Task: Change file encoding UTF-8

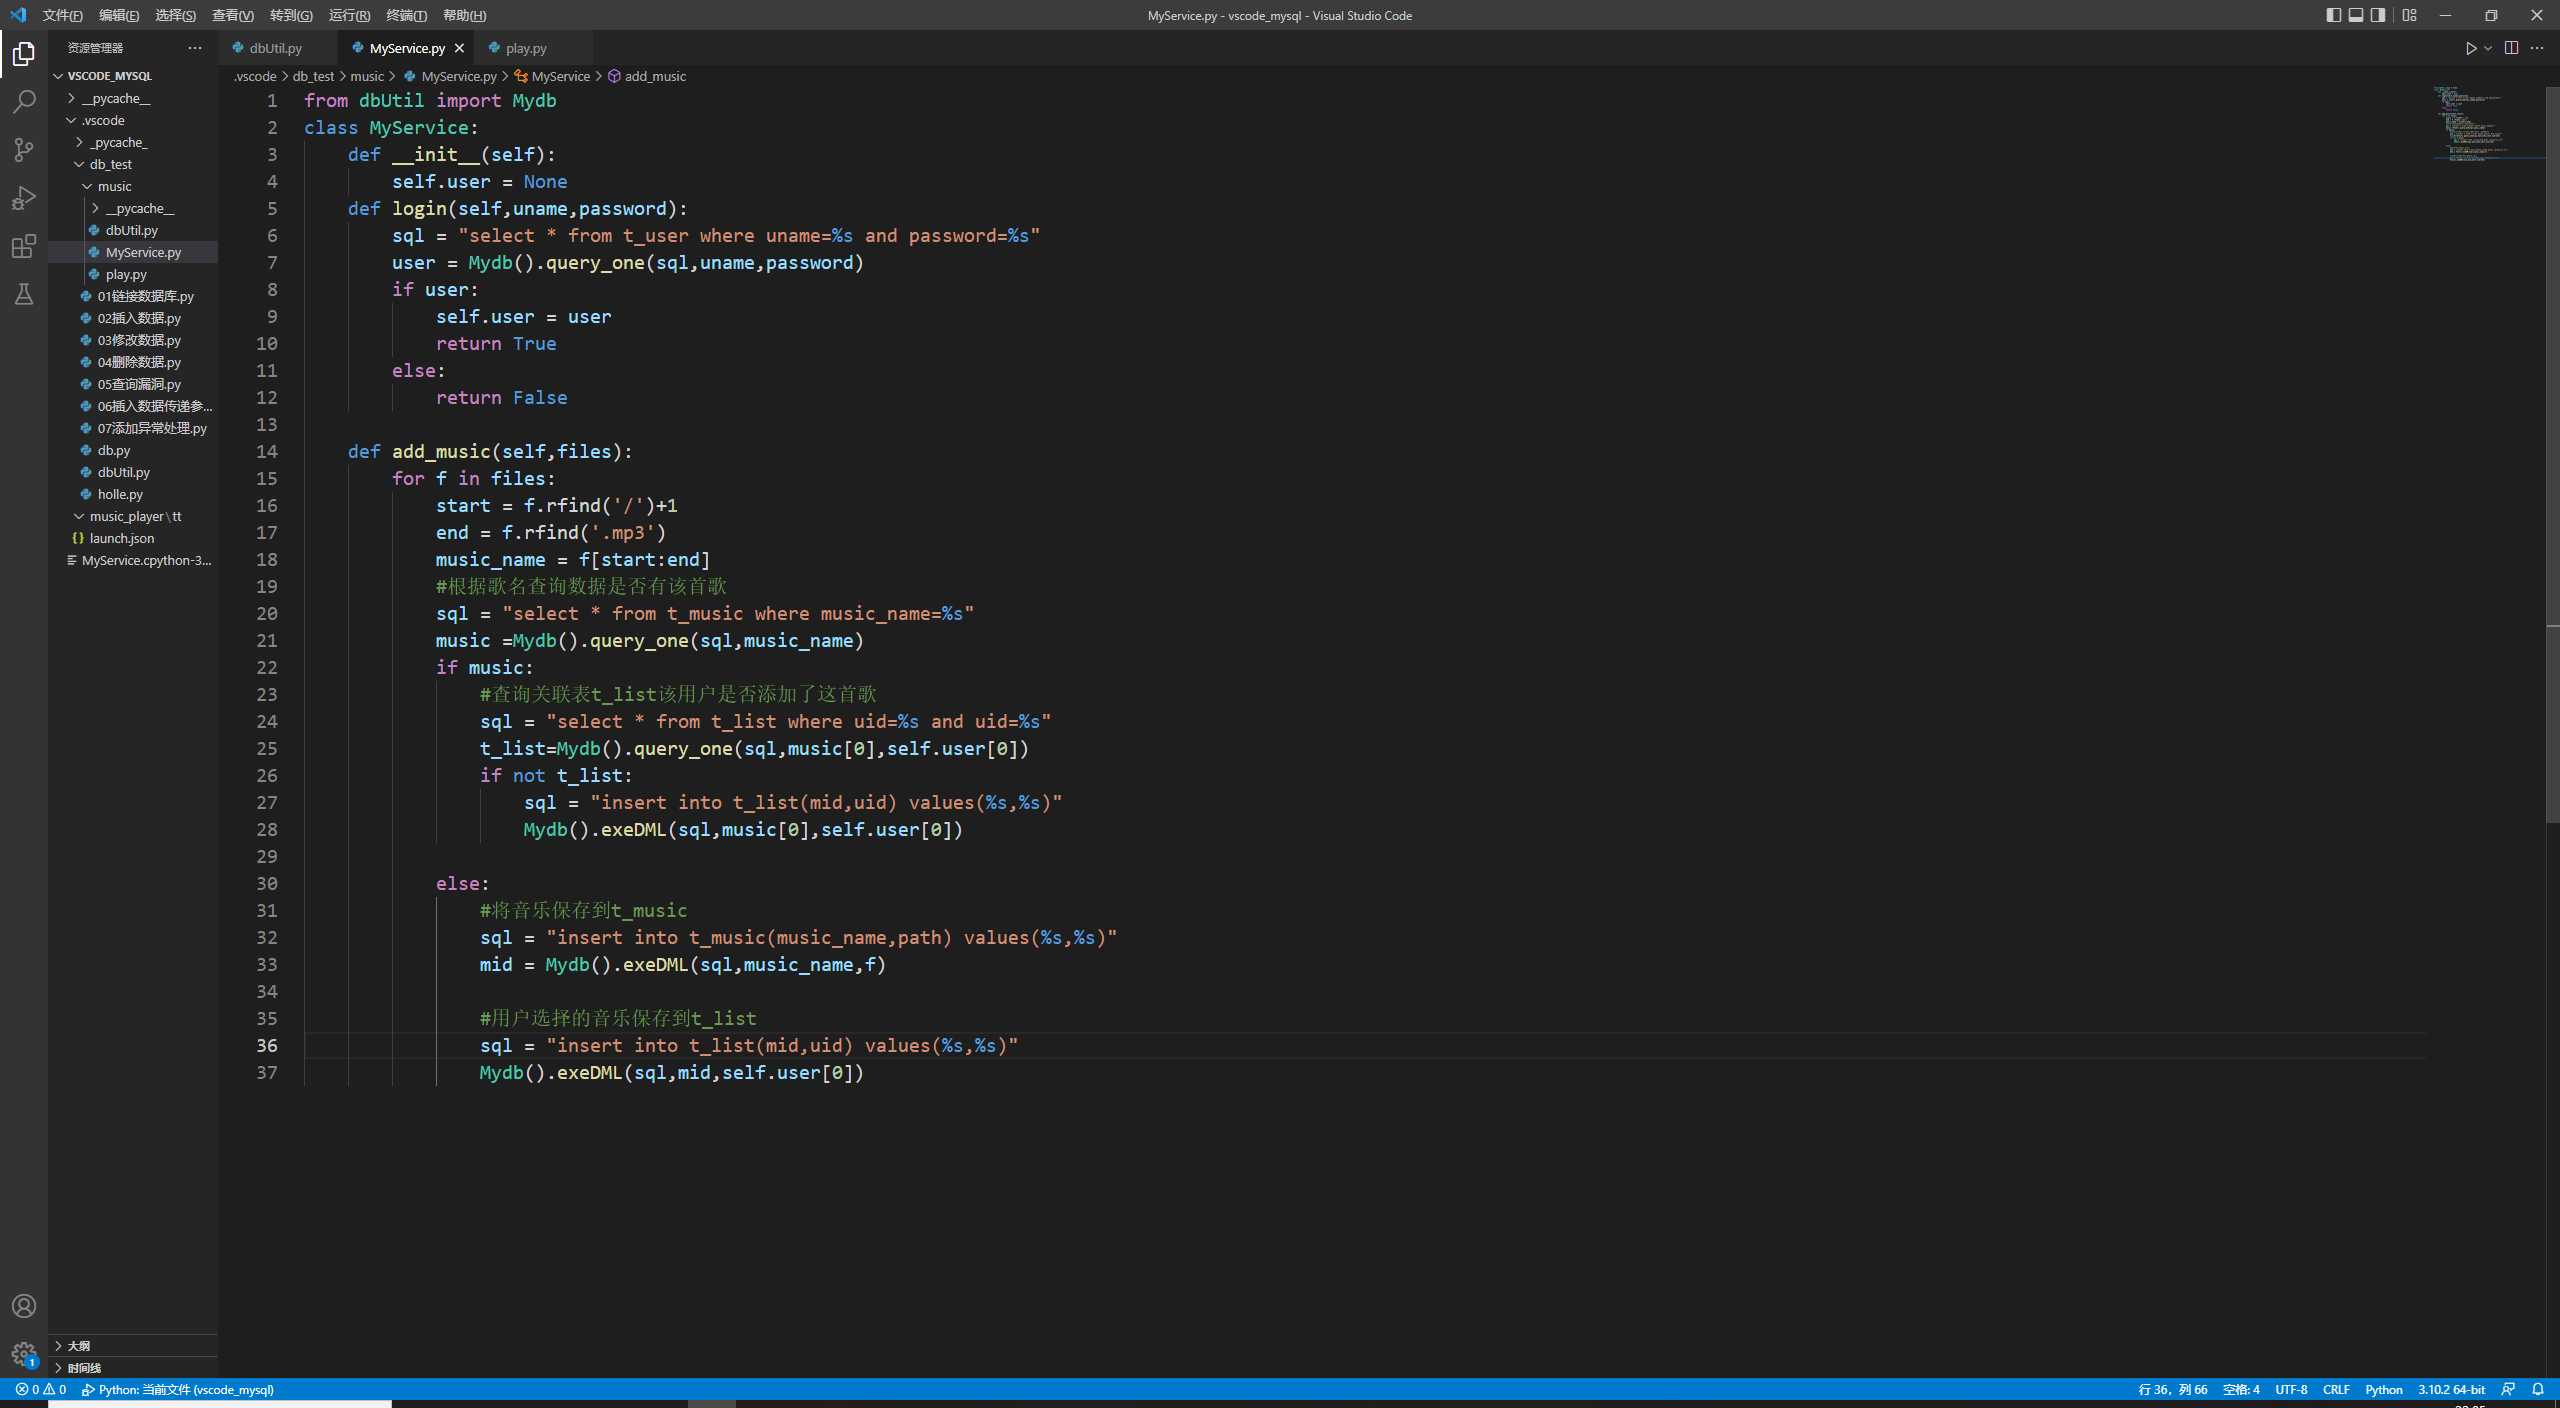Action: tap(2291, 1390)
